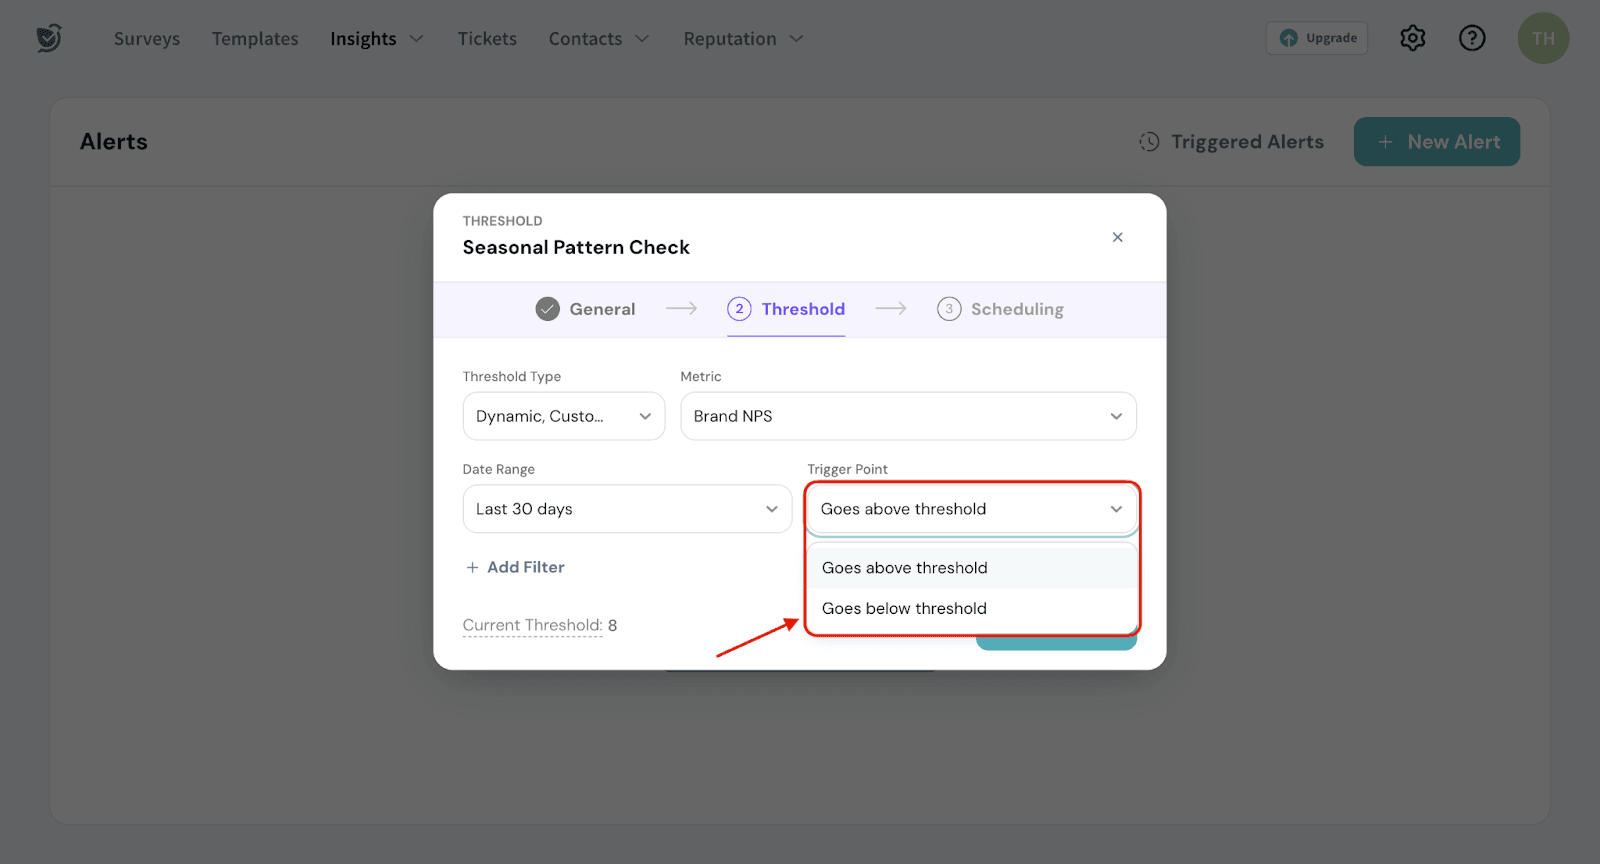Expand the Threshold Type dropdown
This screenshot has height=864, width=1600.
(x=563, y=416)
